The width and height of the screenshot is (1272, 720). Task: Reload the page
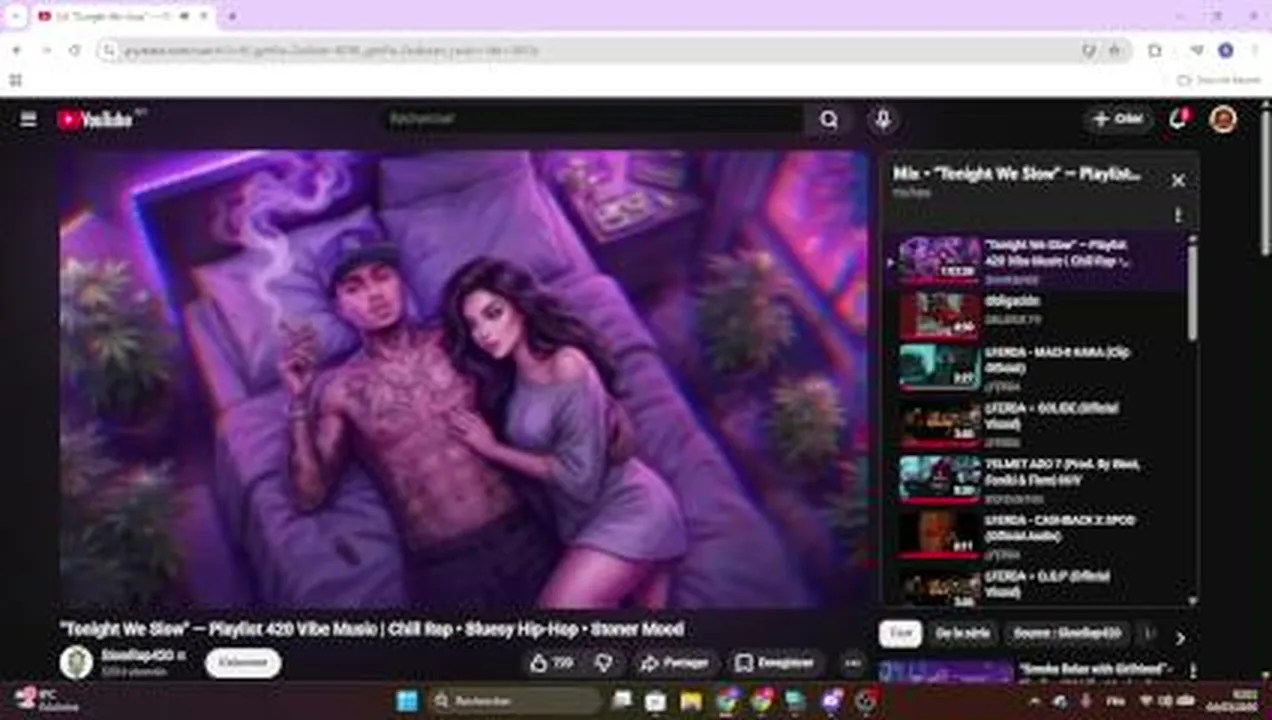click(x=75, y=50)
